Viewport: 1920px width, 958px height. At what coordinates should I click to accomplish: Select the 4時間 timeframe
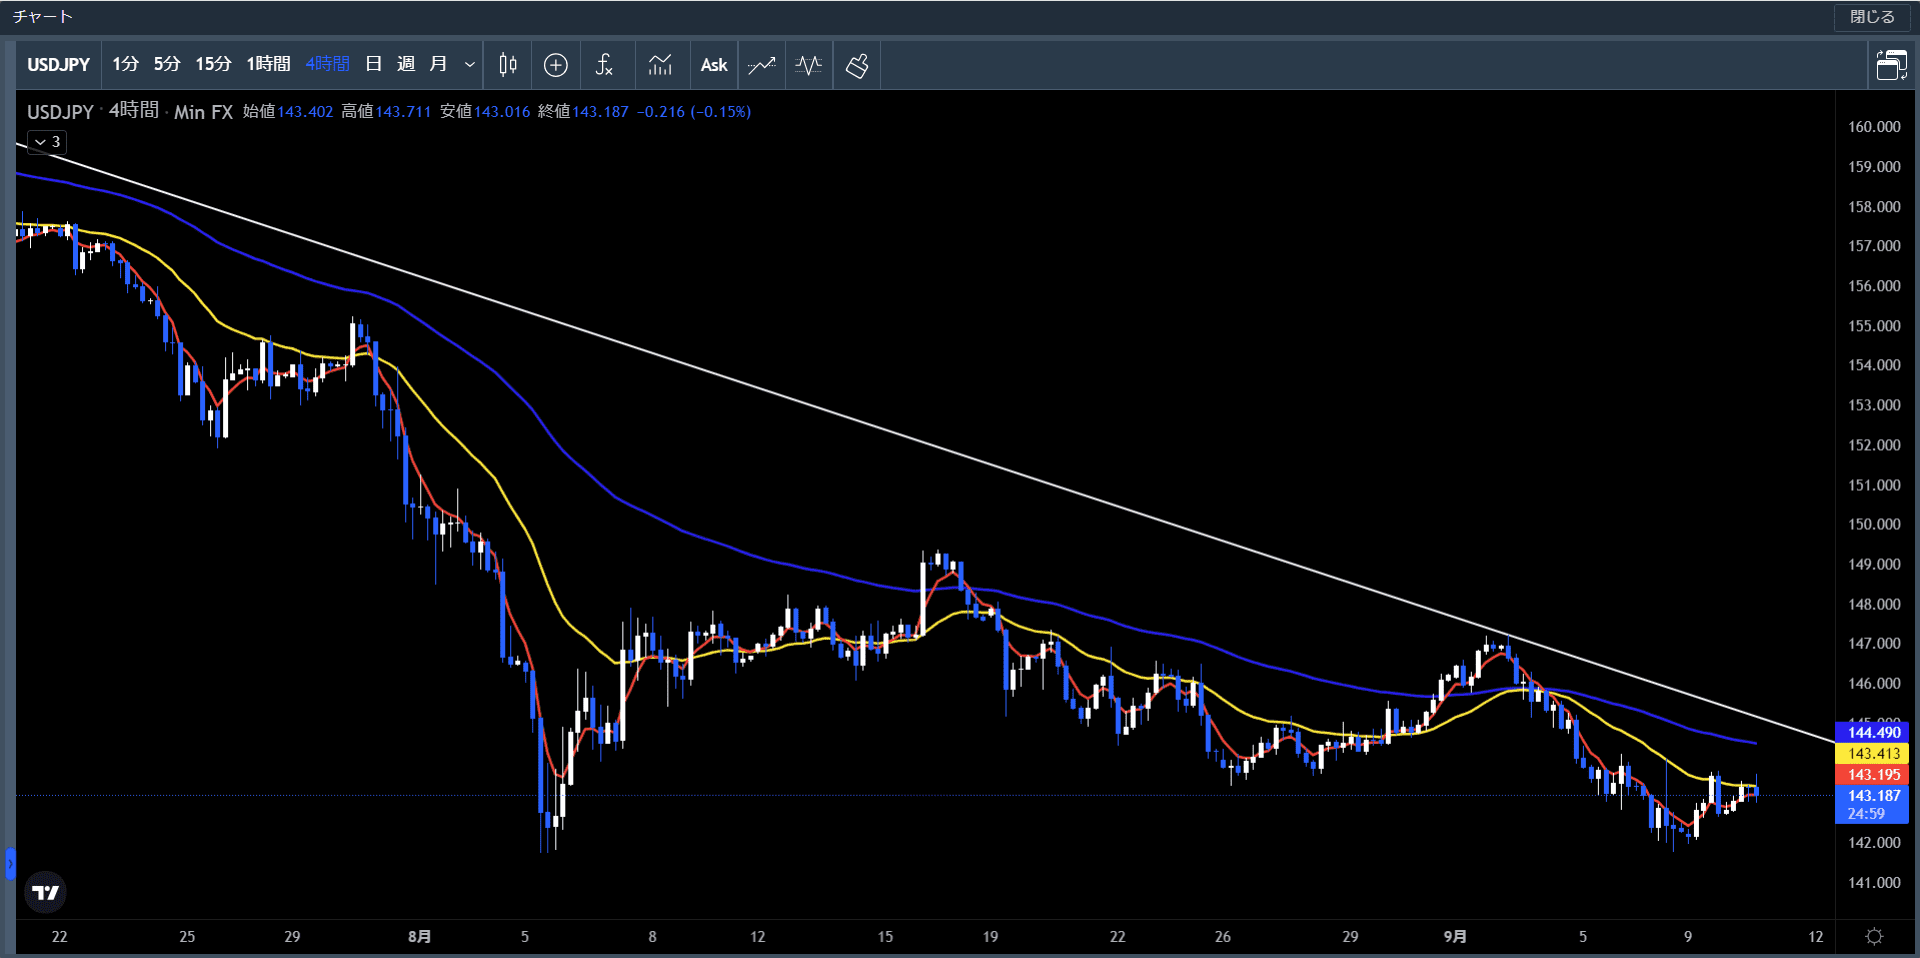(x=327, y=65)
